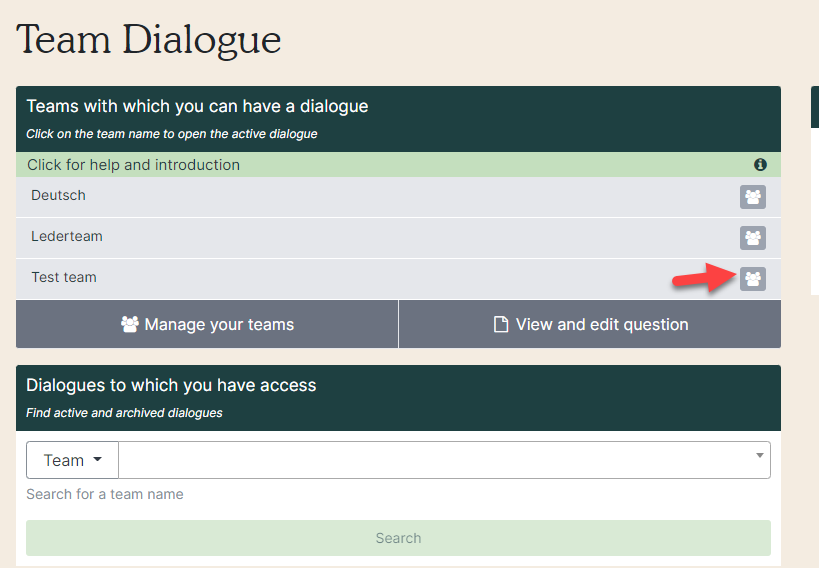Screen dimensions: 819x568
Task: Expand the team name list arrow
Action: (x=759, y=456)
